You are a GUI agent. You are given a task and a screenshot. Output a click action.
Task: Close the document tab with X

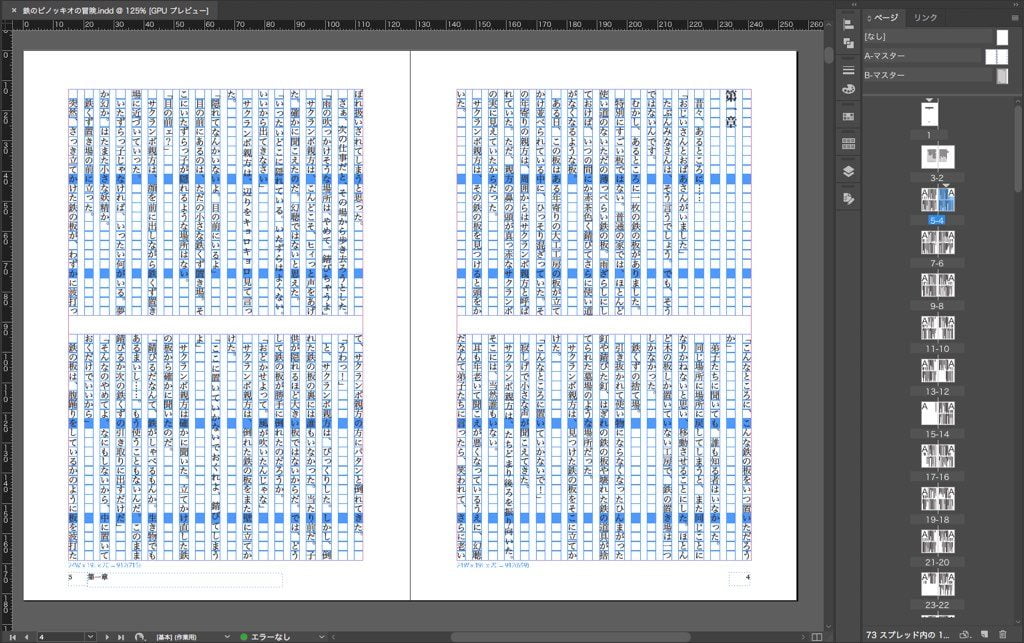[14, 10]
